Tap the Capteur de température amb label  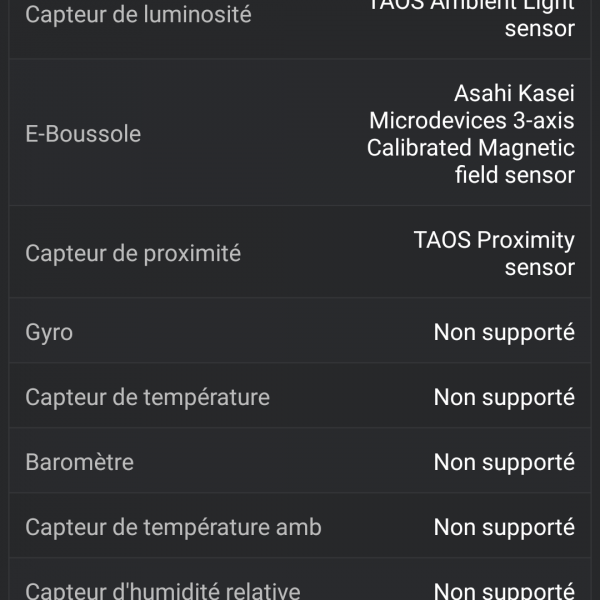point(173,527)
